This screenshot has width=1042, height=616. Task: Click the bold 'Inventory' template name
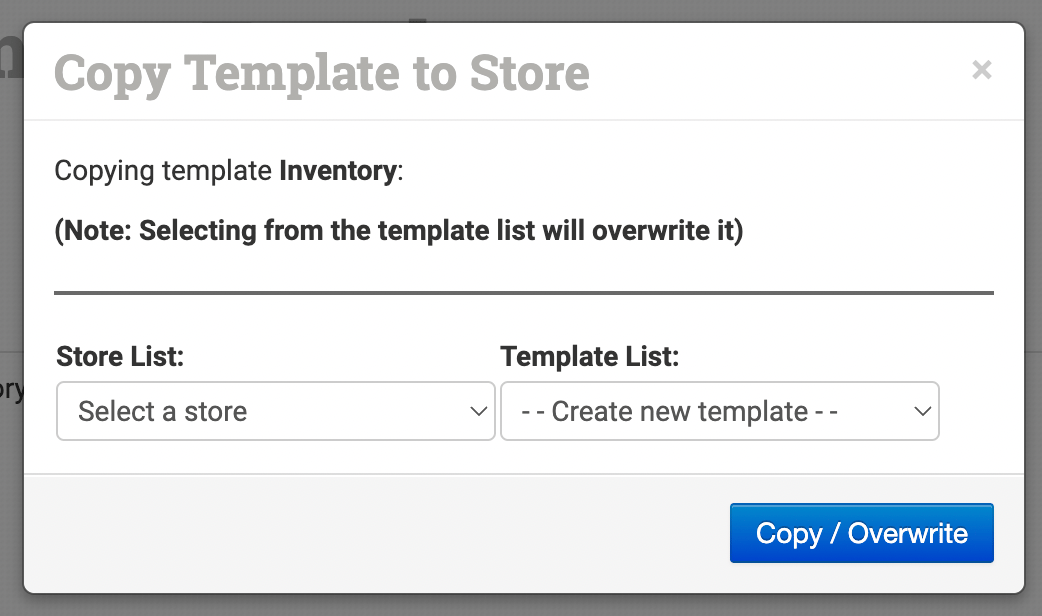click(338, 171)
